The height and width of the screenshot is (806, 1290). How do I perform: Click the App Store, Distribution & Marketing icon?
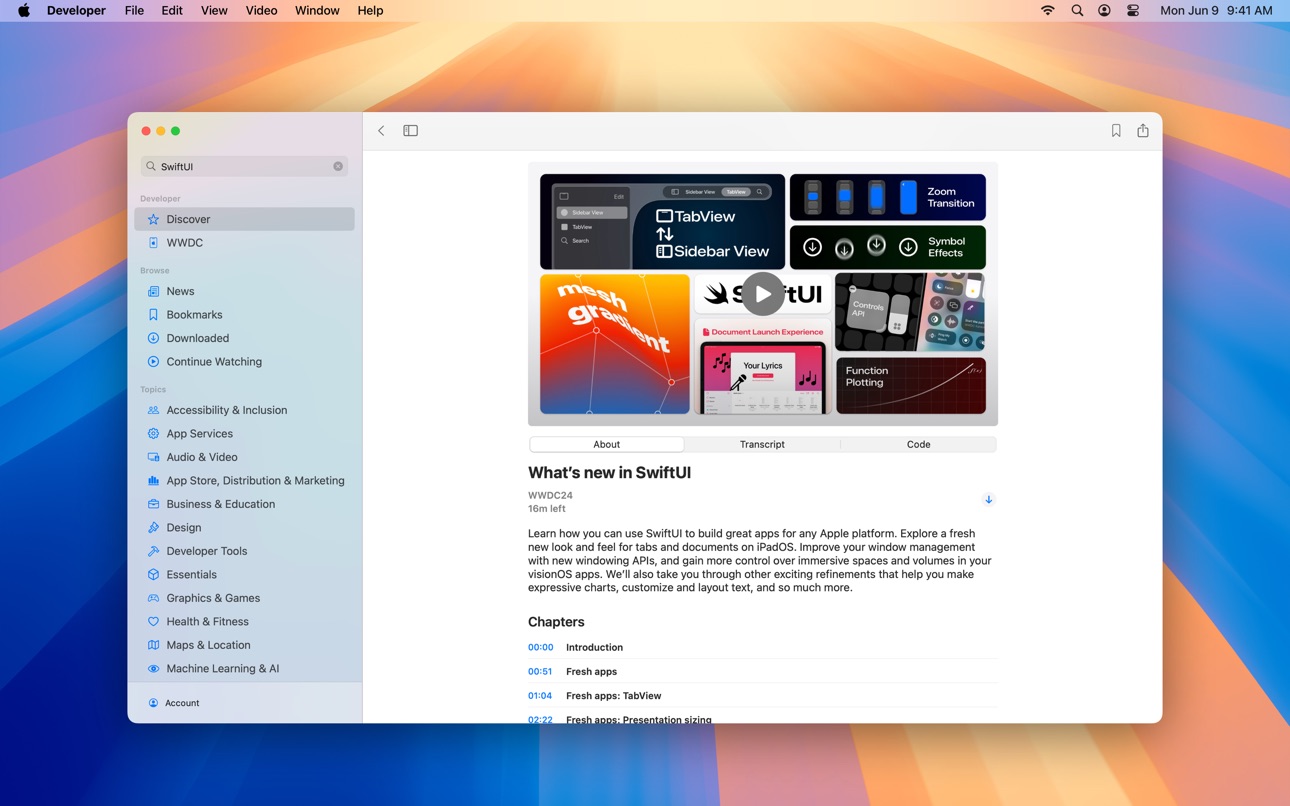click(x=153, y=481)
